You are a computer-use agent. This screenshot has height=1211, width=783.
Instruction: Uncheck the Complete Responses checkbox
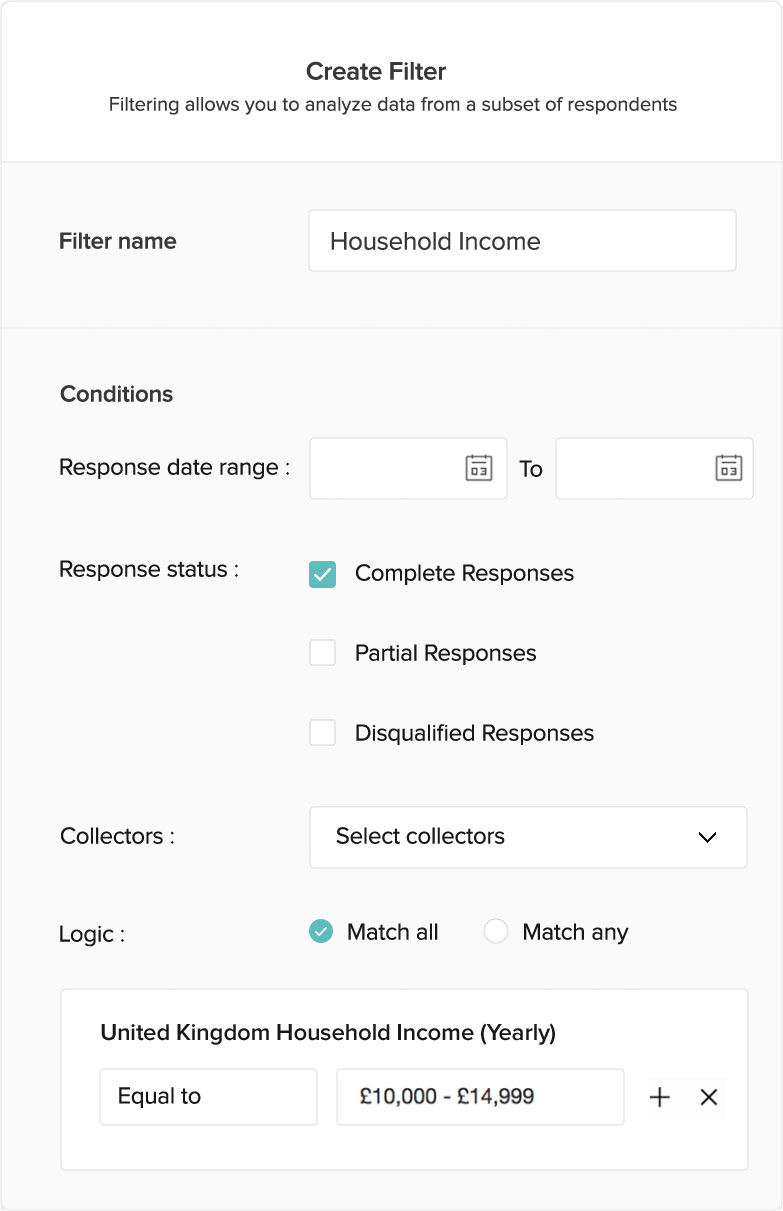point(322,574)
